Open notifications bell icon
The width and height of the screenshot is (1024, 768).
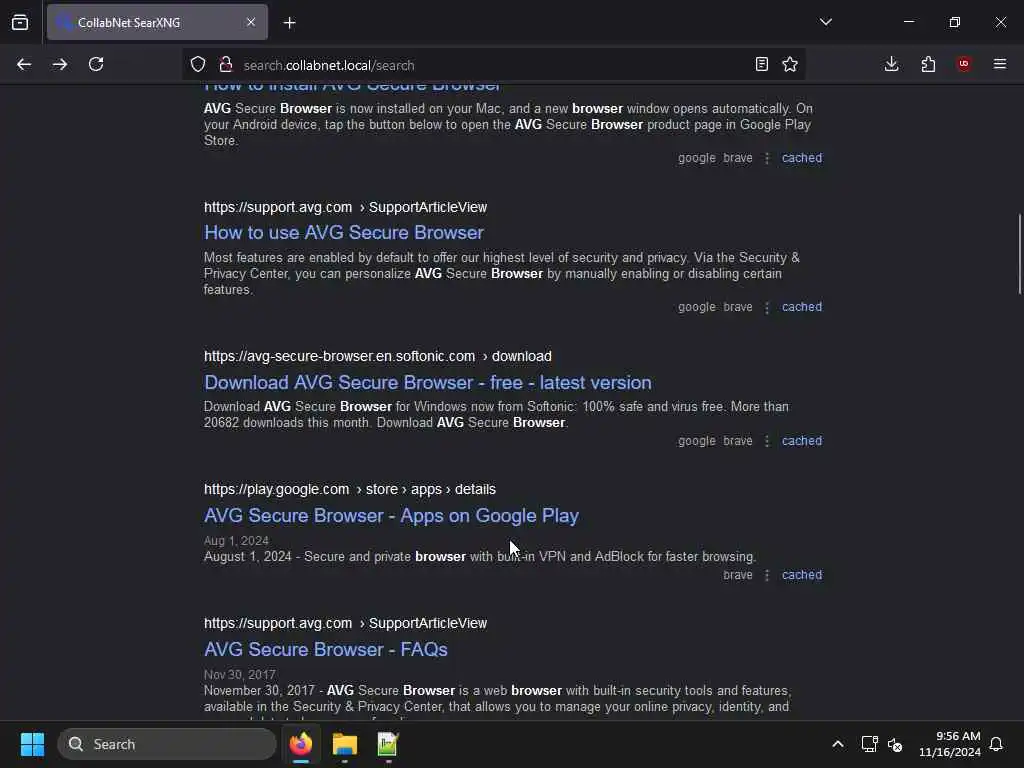tap(996, 744)
